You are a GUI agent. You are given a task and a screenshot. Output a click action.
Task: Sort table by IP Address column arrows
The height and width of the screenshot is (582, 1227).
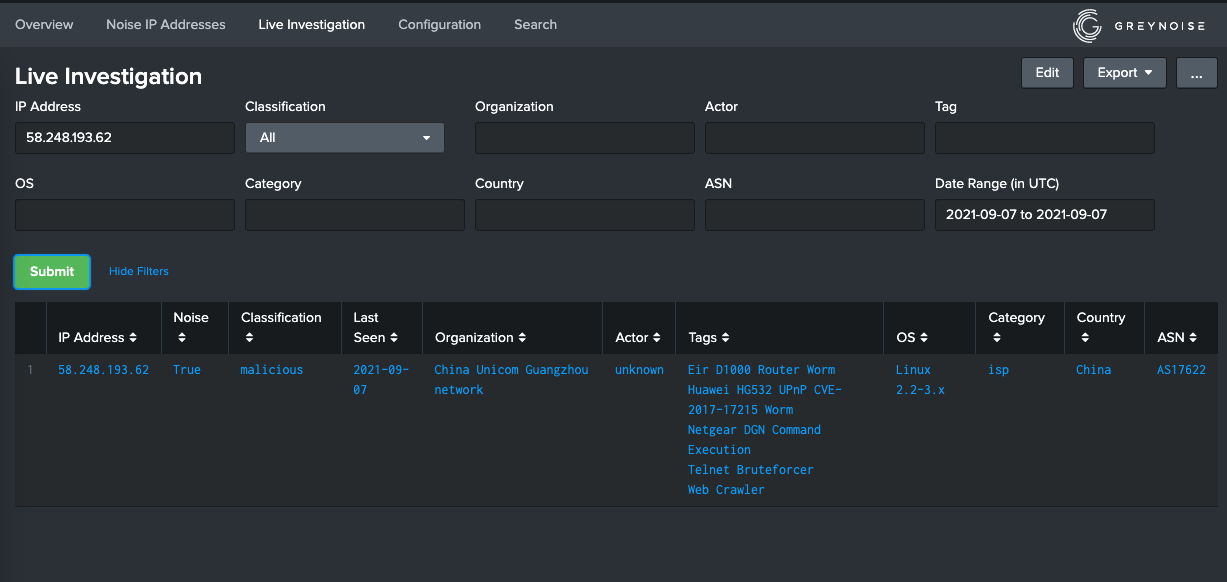tap(134, 338)
